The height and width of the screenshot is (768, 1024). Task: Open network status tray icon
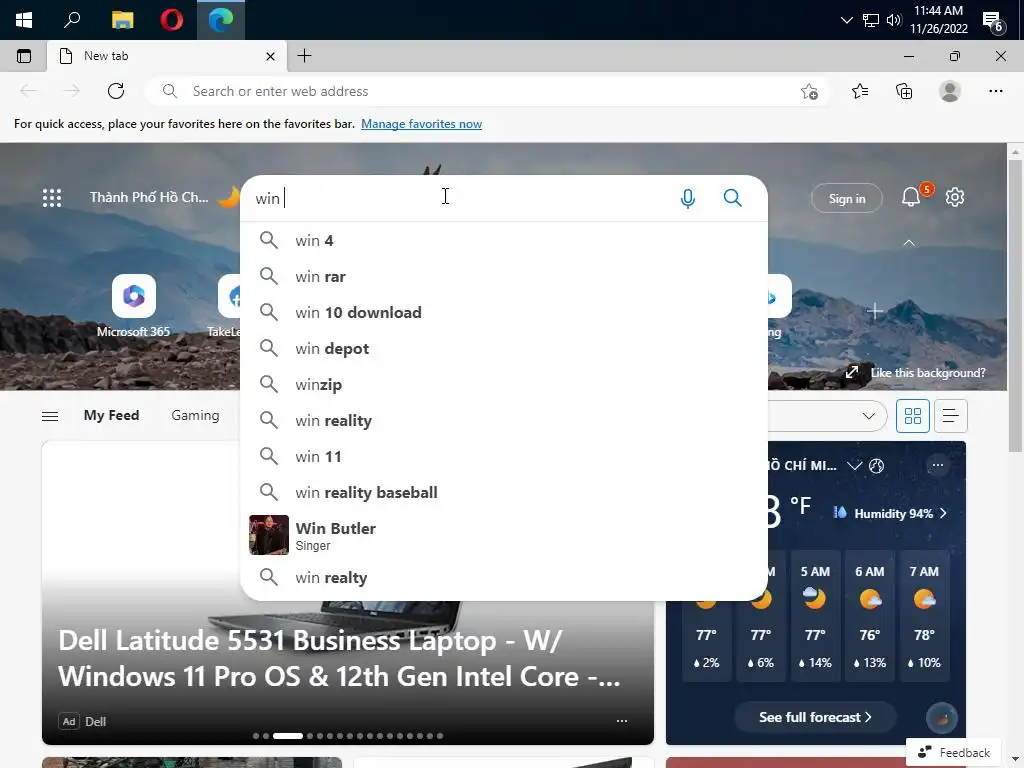871,20
